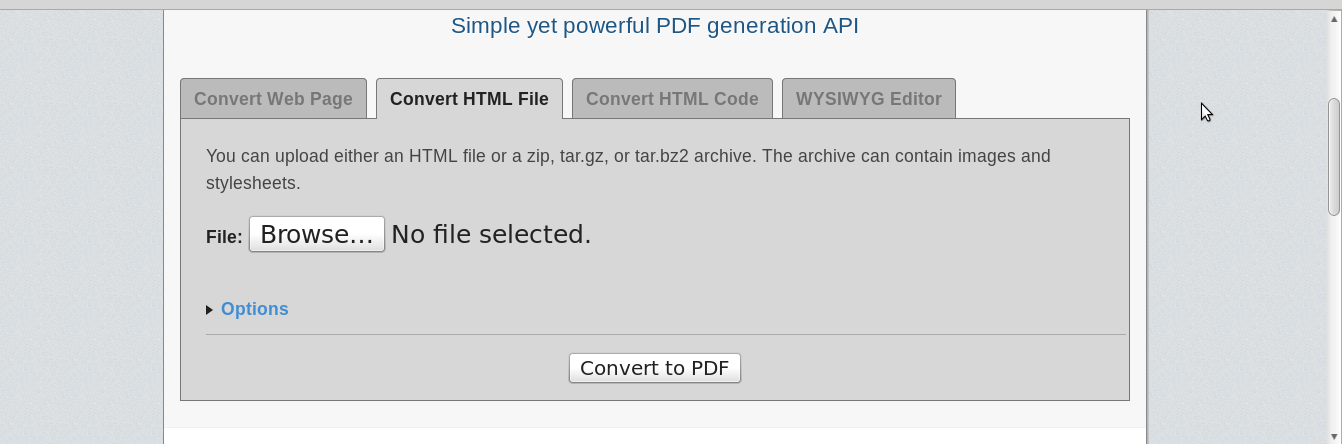Image resolution: width=1344 pixels, height=444 pixels.
Task: Click the Browse... file button
Action: [x=317, y=234]
